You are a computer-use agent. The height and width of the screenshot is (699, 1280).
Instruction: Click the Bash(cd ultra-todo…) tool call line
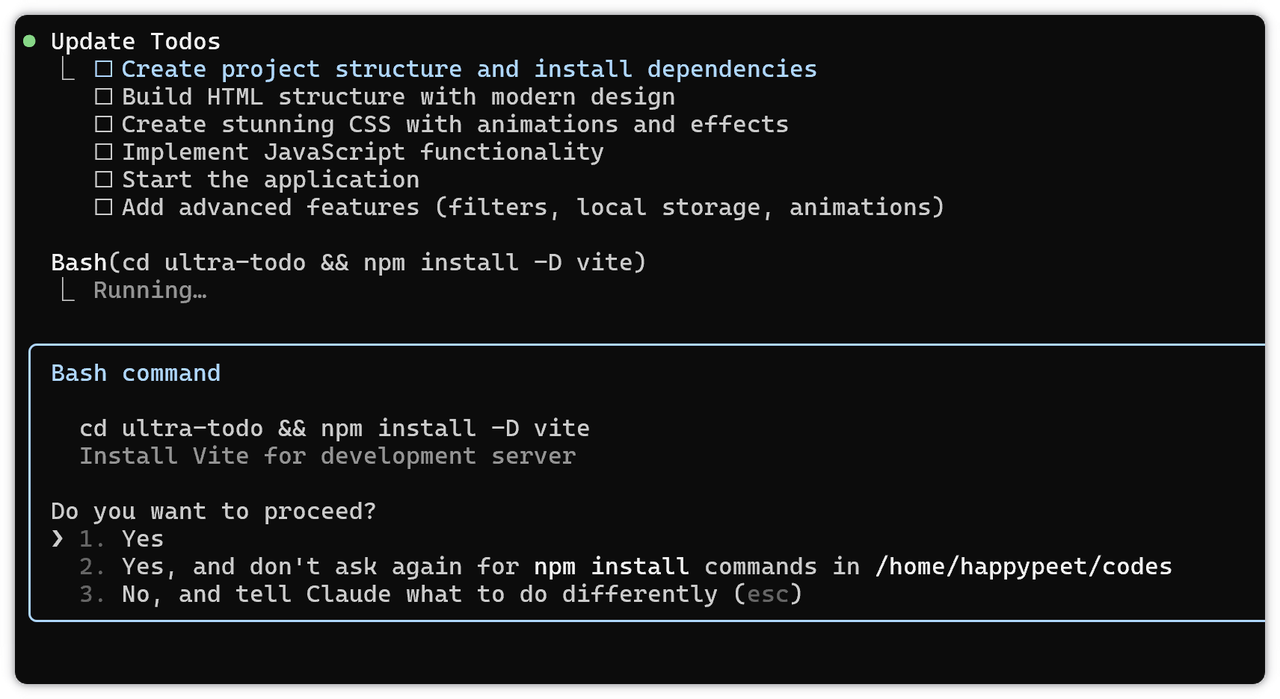[348, 262]
